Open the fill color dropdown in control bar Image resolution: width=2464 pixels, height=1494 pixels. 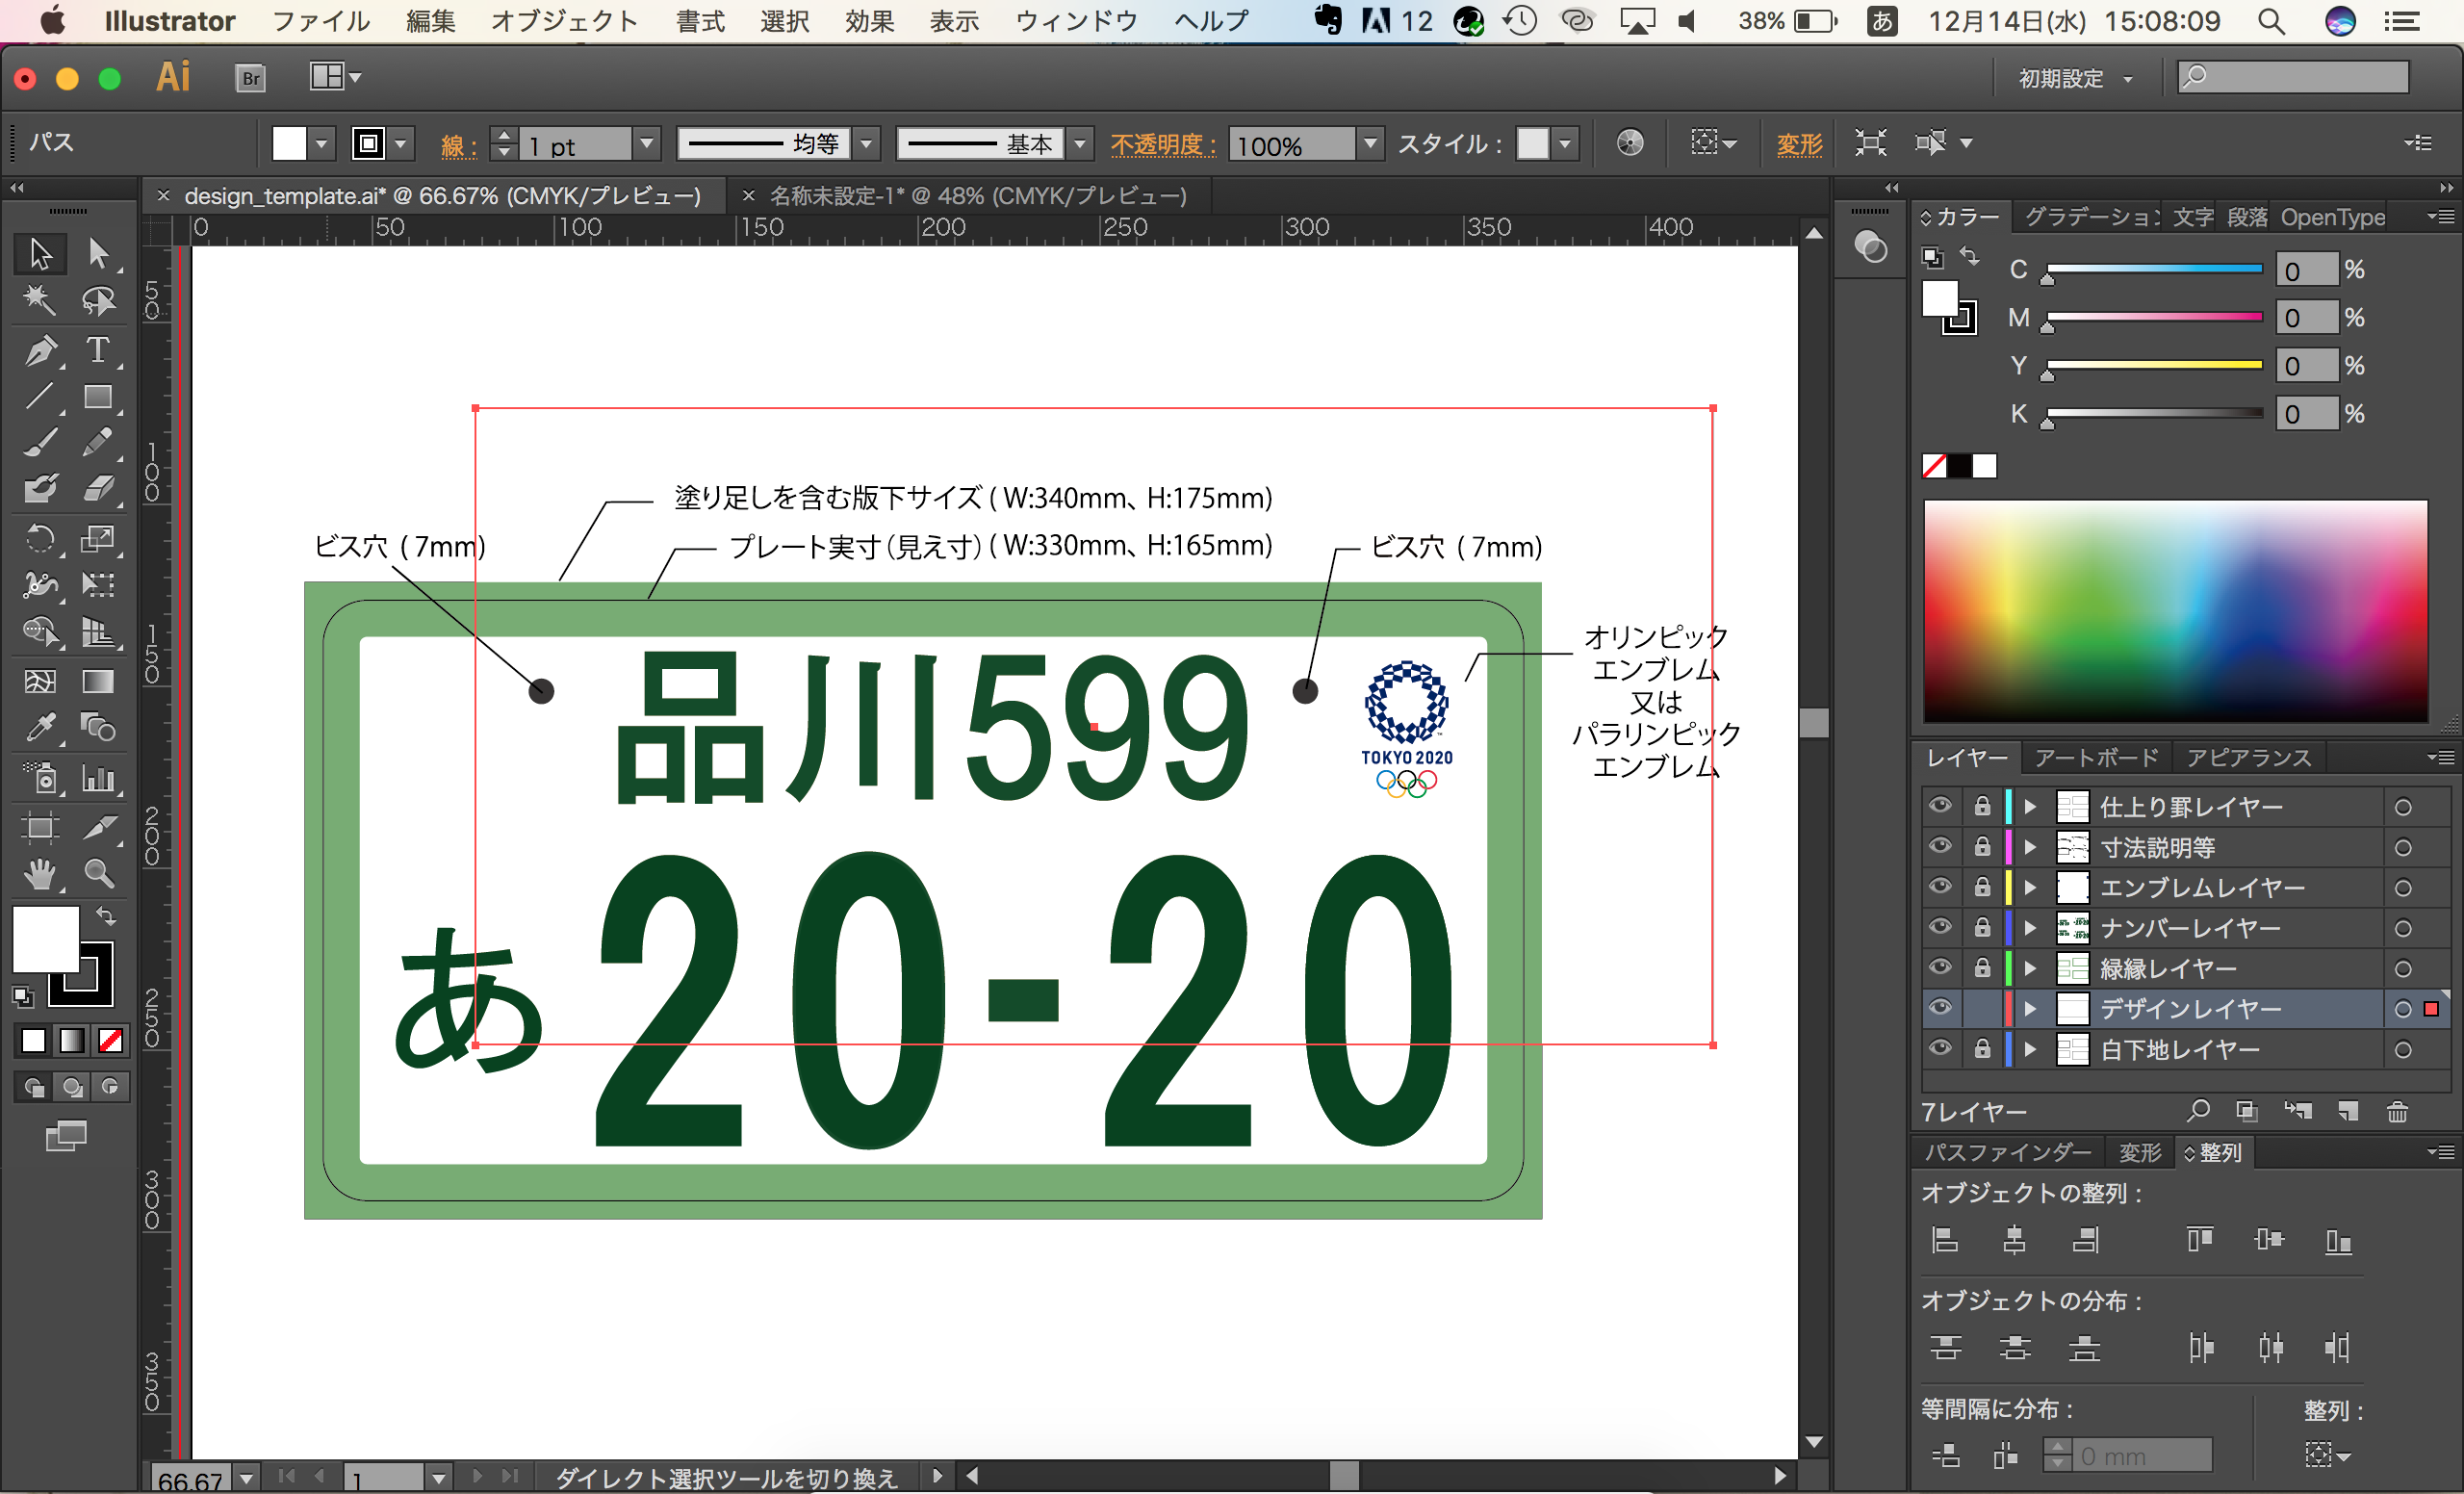click(321, 144)
